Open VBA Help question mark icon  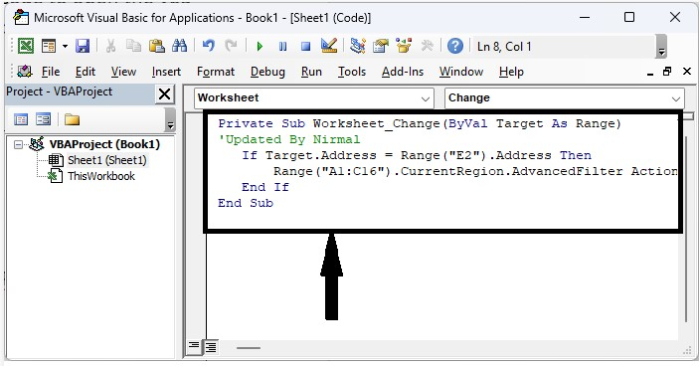click(x=455, y=46)
